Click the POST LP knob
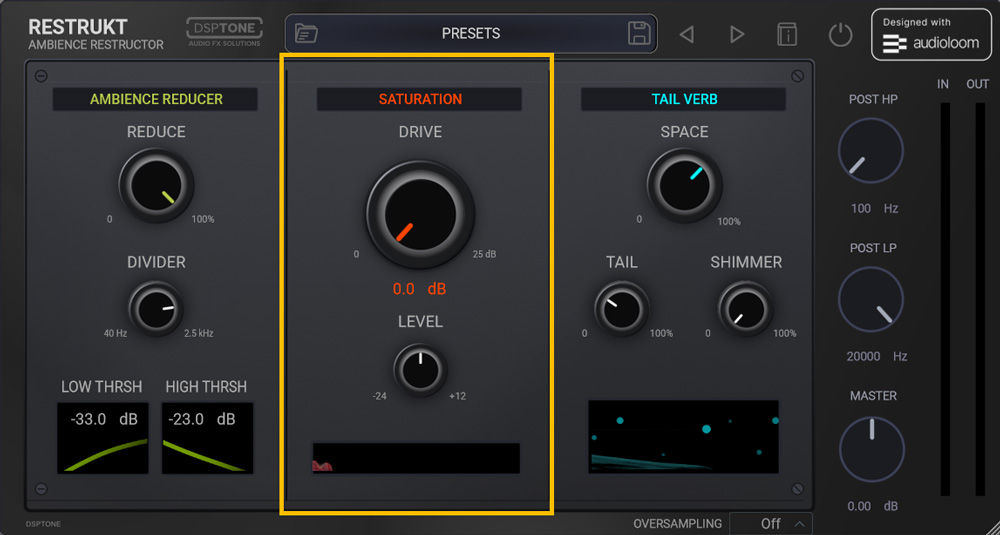 pyautogui.click(x=871, y=300)
